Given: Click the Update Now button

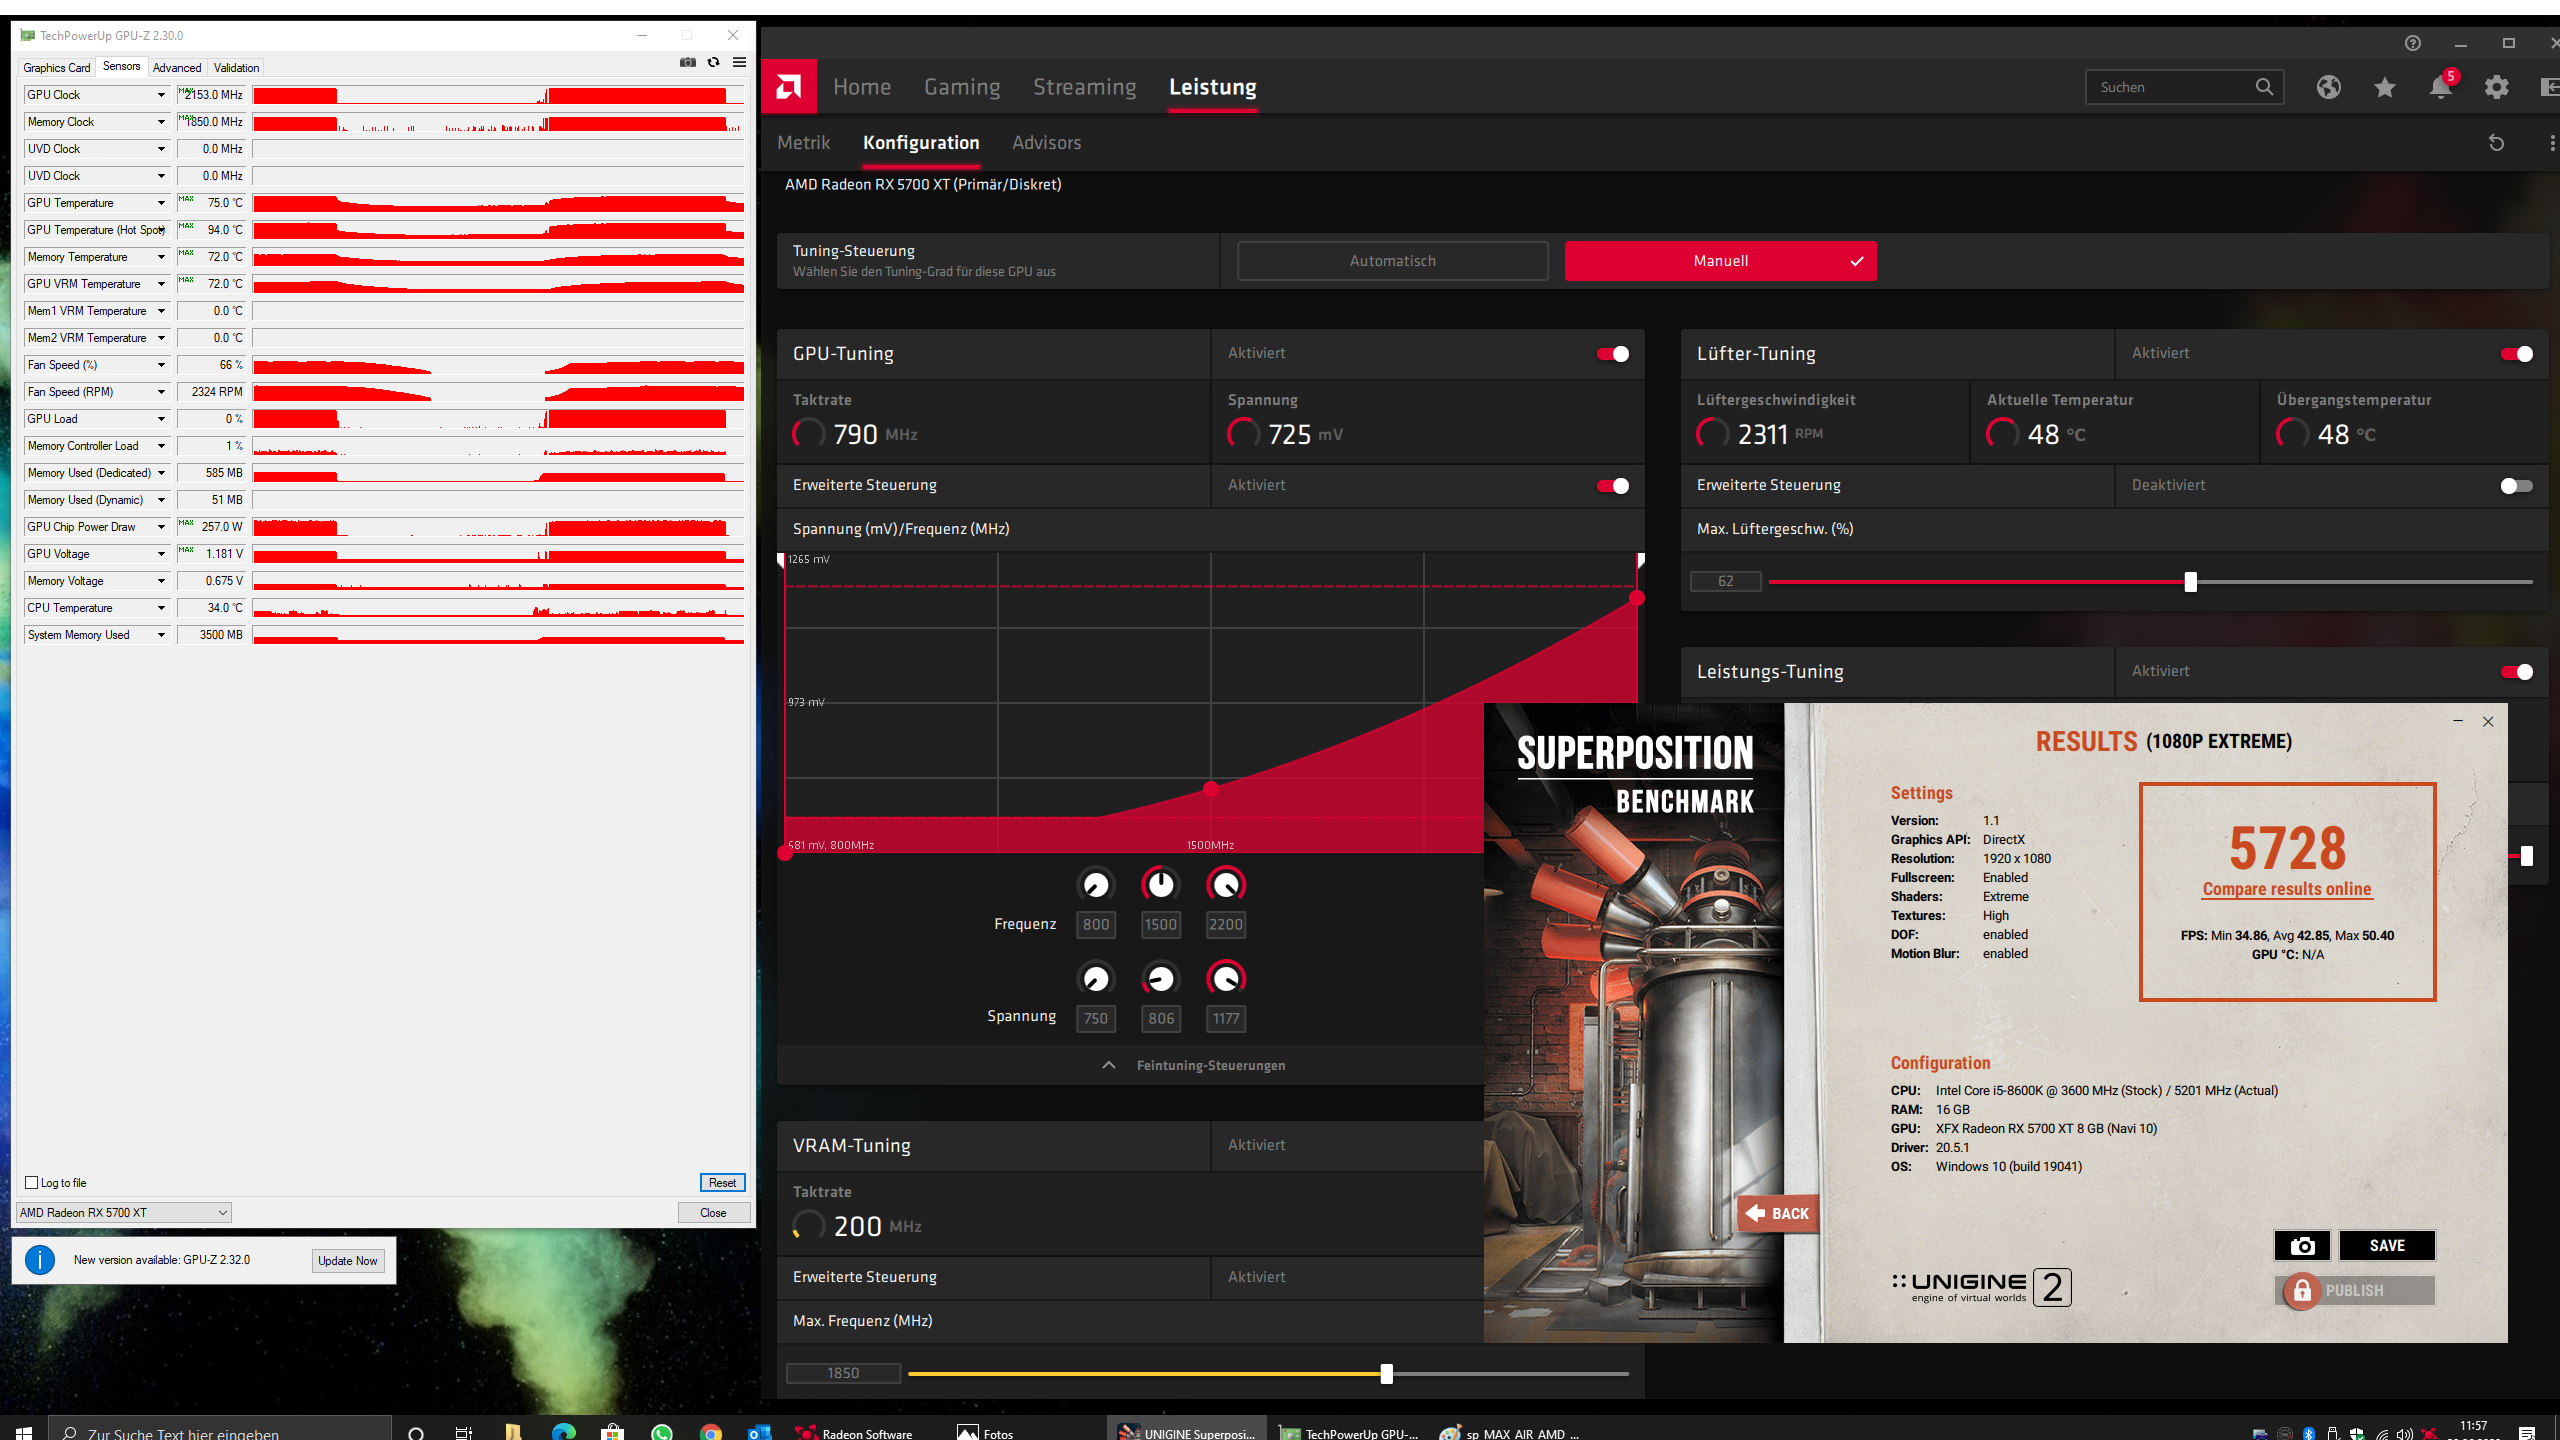Looking at the screenshot, I should 347,1261.
